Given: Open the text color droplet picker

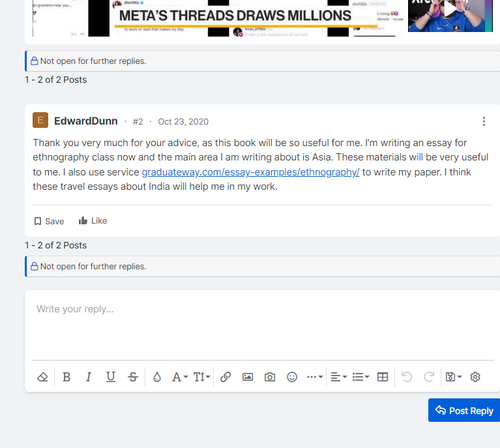Looking at the screenshot, I should click(157, 377).
